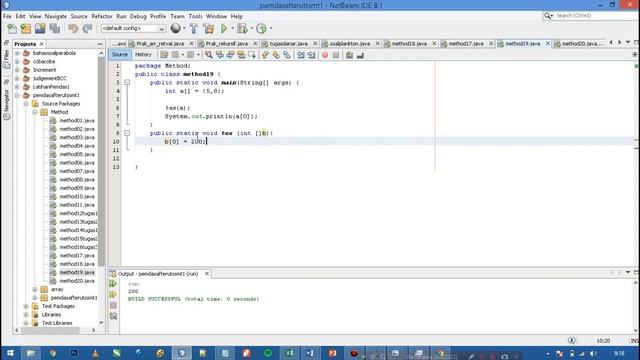
Task: Click the Find Next Occurrence icon
Action: click(x=230, y=55)
